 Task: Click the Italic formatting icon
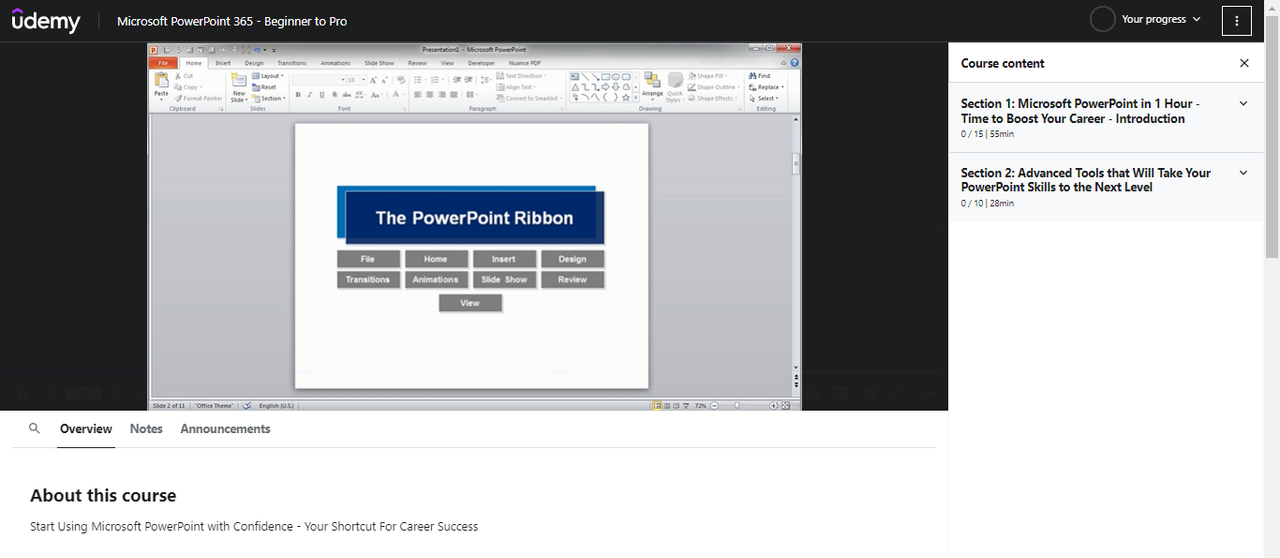[x=309, y=95]
